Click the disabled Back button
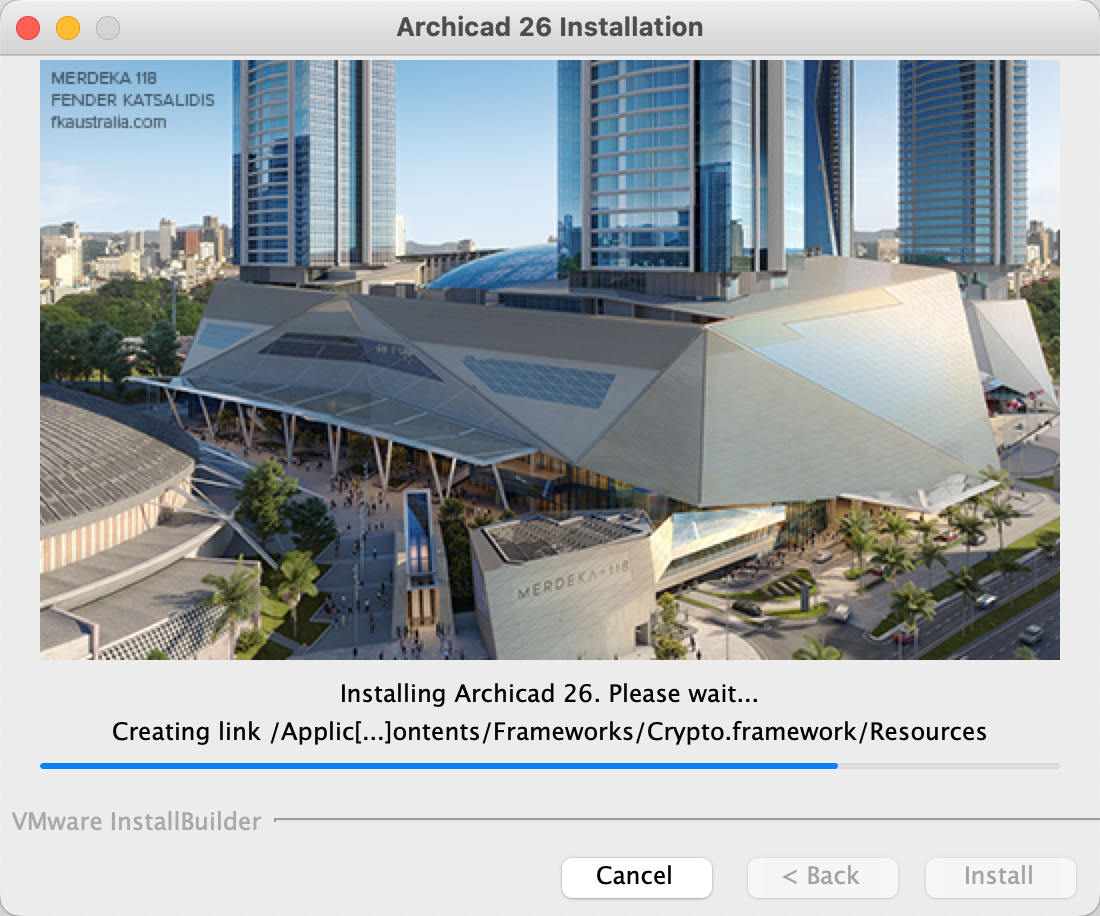 coord(822,877)
